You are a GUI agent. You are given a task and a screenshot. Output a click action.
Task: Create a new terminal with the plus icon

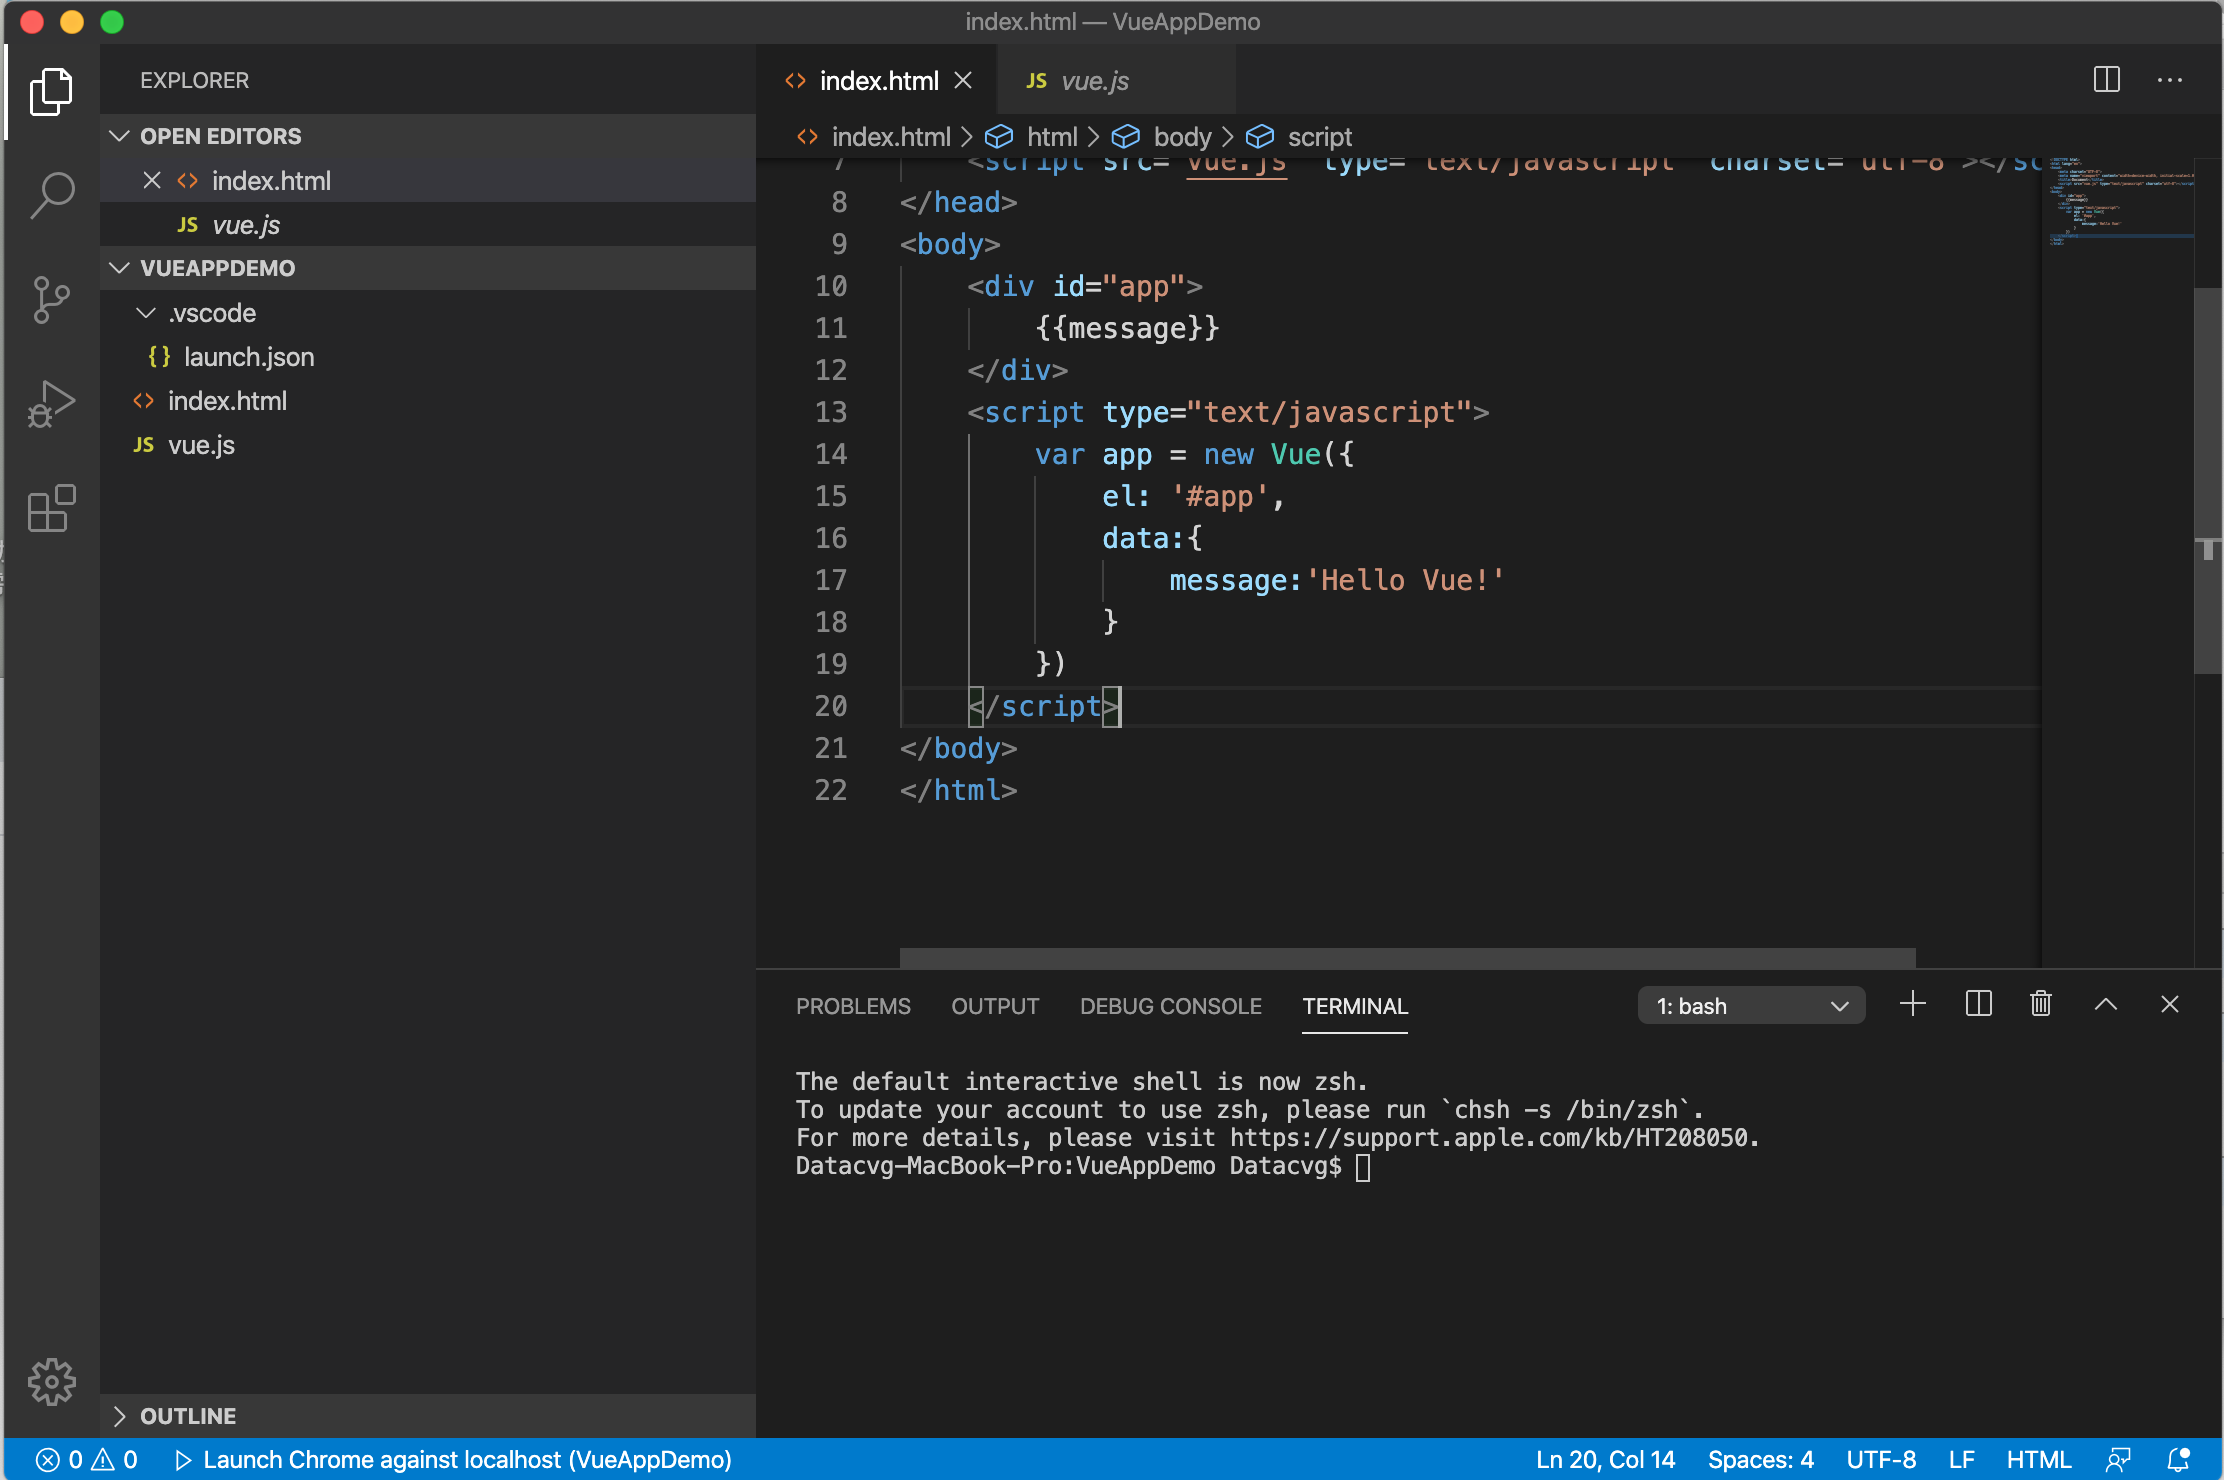pos(1912,1004)
